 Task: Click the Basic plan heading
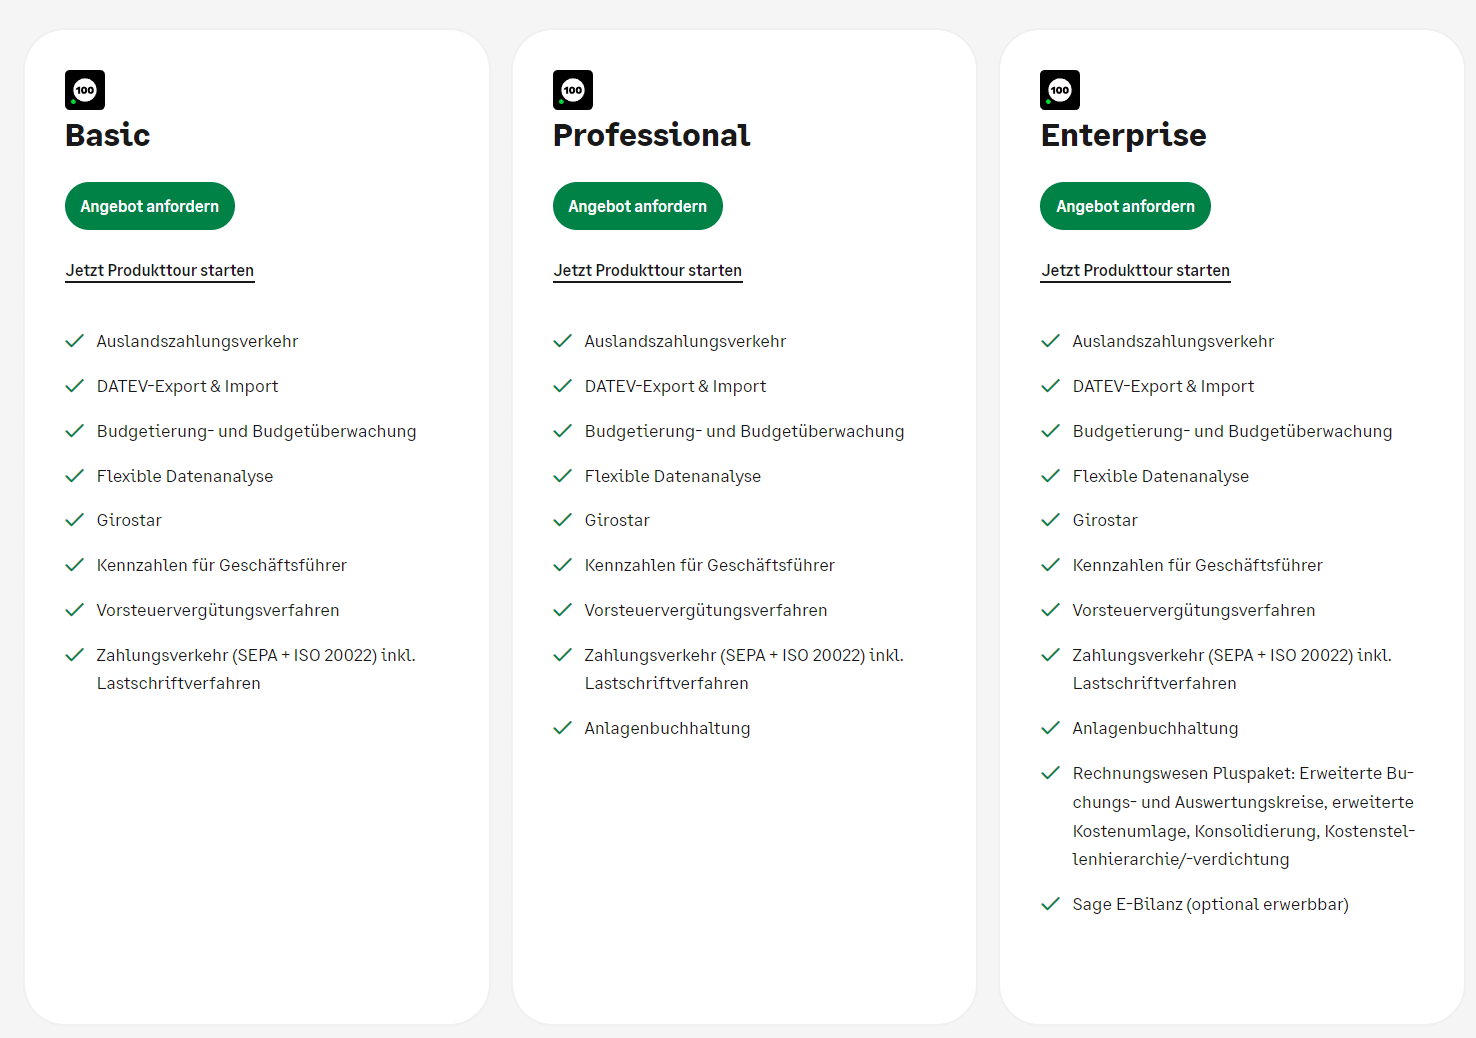108,135
